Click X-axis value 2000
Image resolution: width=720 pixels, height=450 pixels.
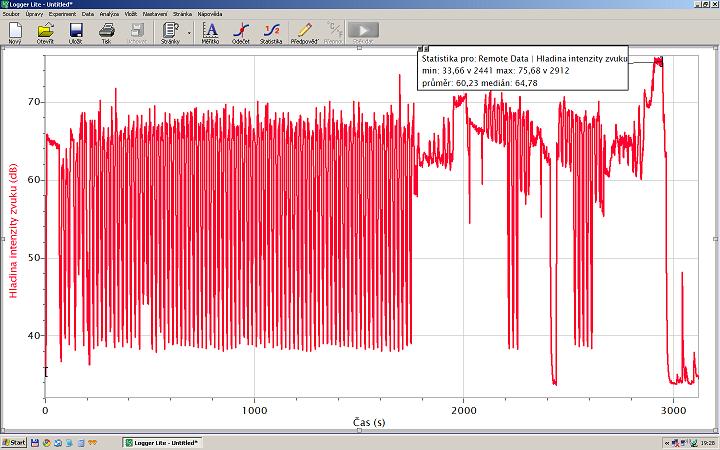(464, 410)
